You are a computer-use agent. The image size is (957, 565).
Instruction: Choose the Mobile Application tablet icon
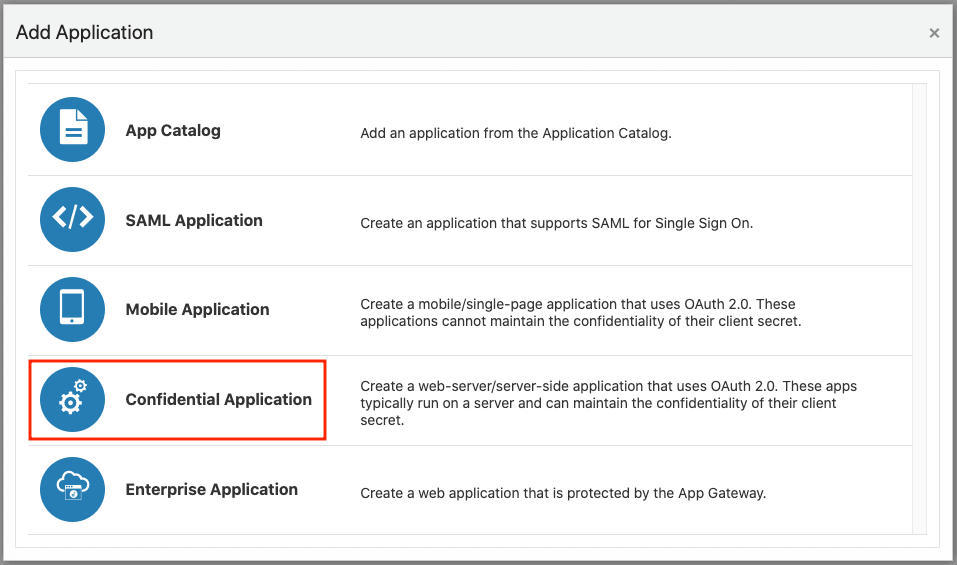(x=73, y=309)
